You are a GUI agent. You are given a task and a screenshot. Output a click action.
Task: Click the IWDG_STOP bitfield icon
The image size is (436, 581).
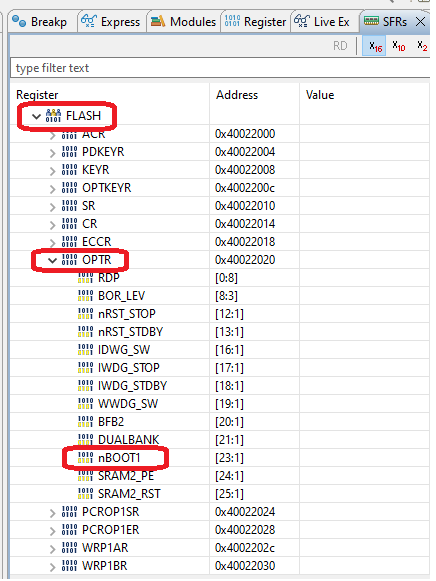pos(85,368)
